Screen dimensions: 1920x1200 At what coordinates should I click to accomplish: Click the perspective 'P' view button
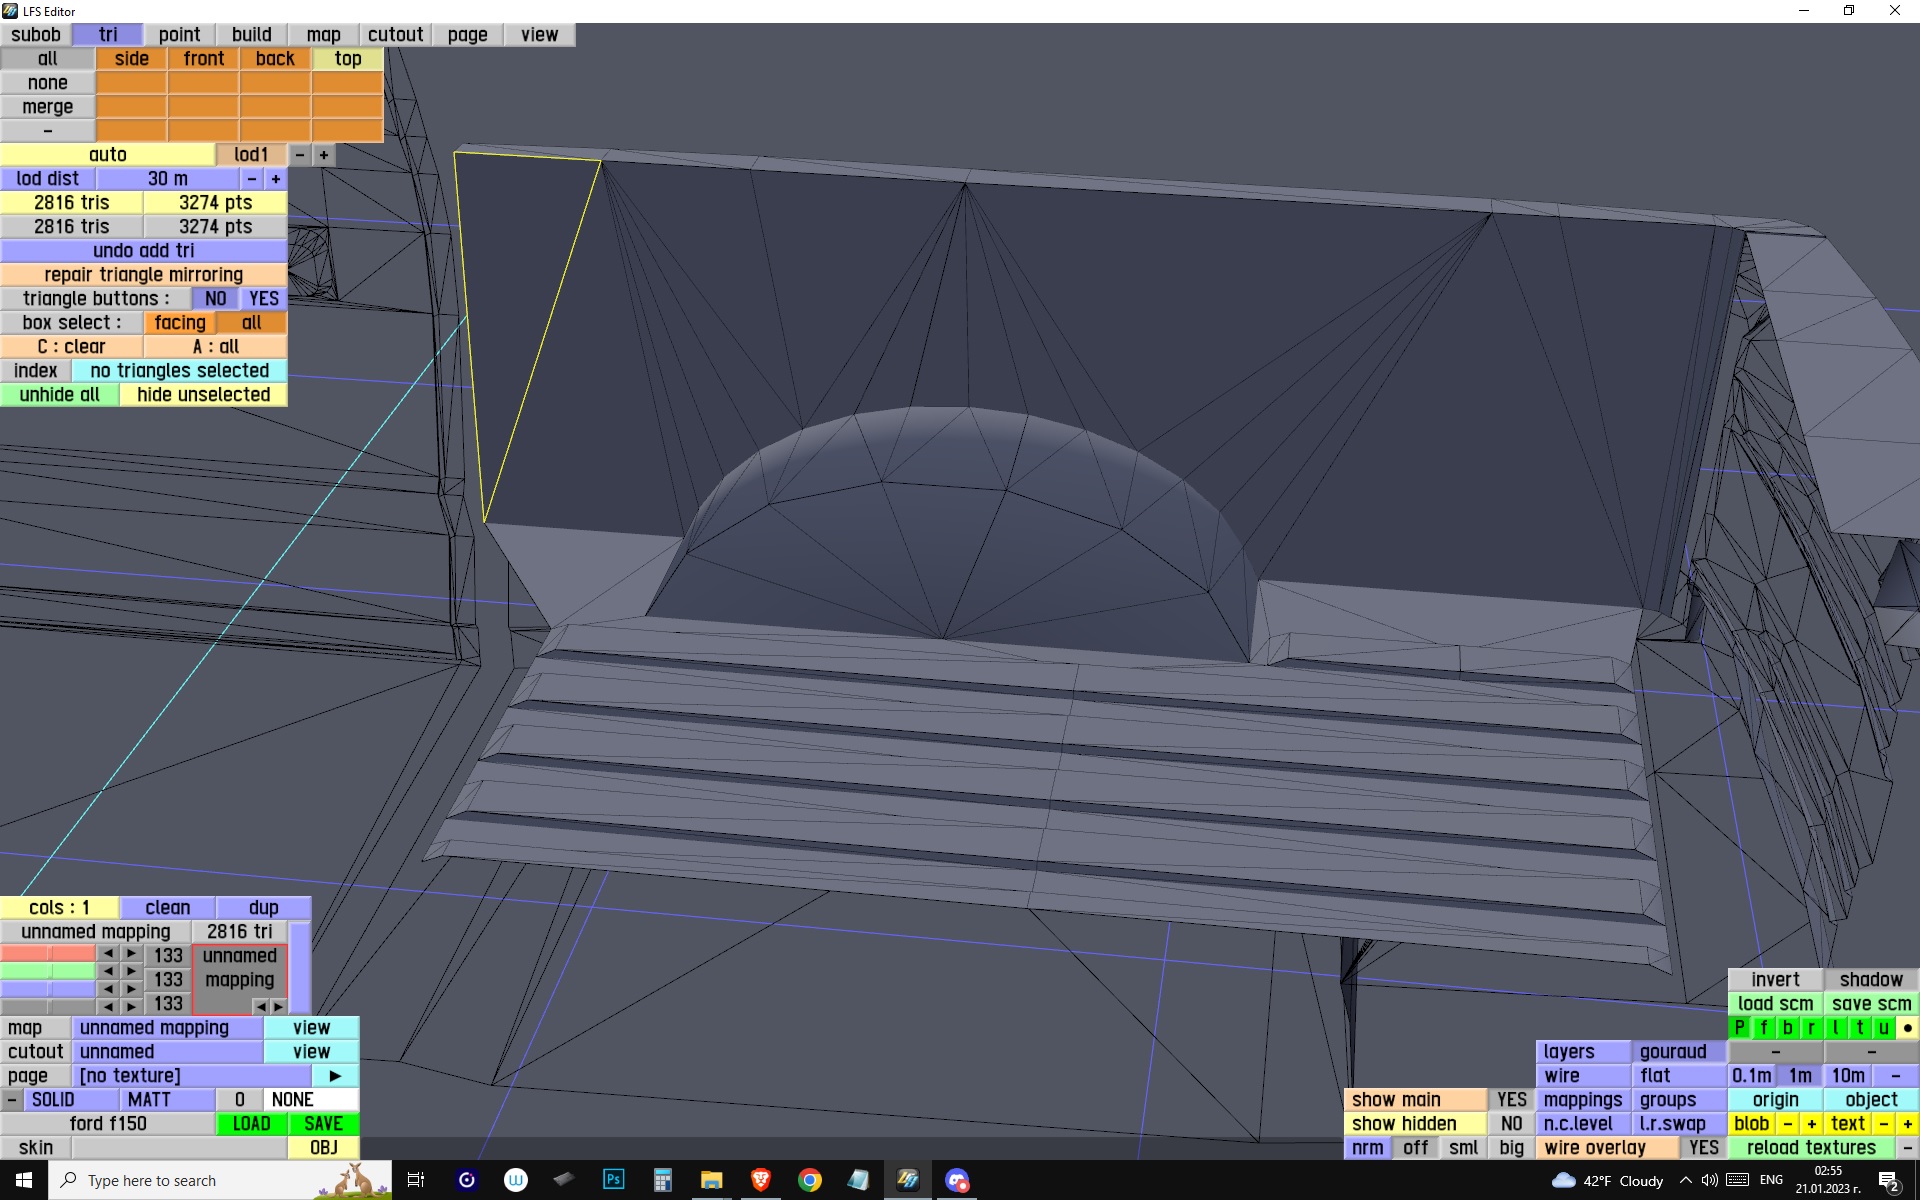click(x=1740, y=1027)
